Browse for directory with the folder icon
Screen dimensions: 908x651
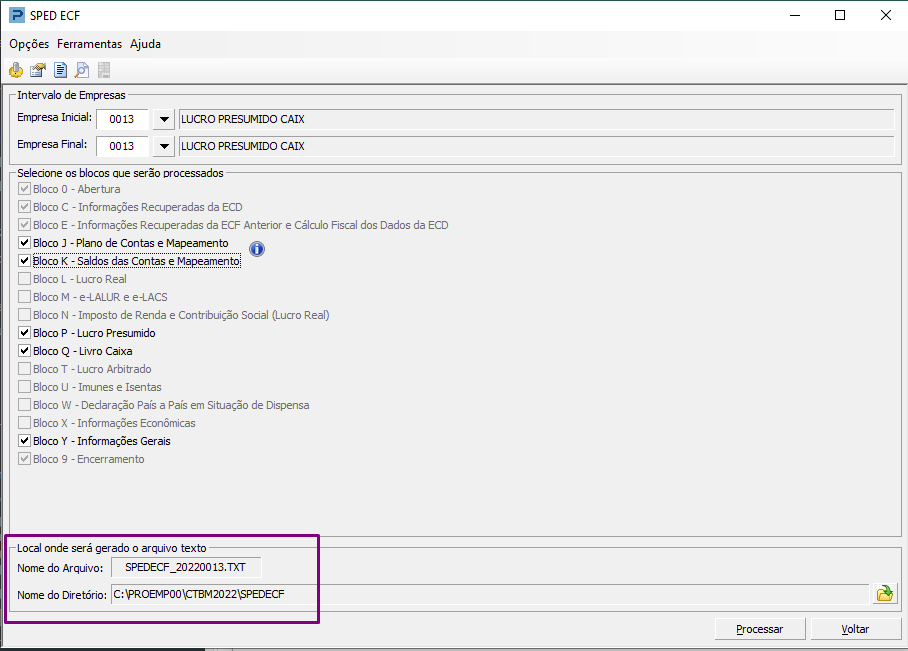pyautogui.click(x=885, y=594)
